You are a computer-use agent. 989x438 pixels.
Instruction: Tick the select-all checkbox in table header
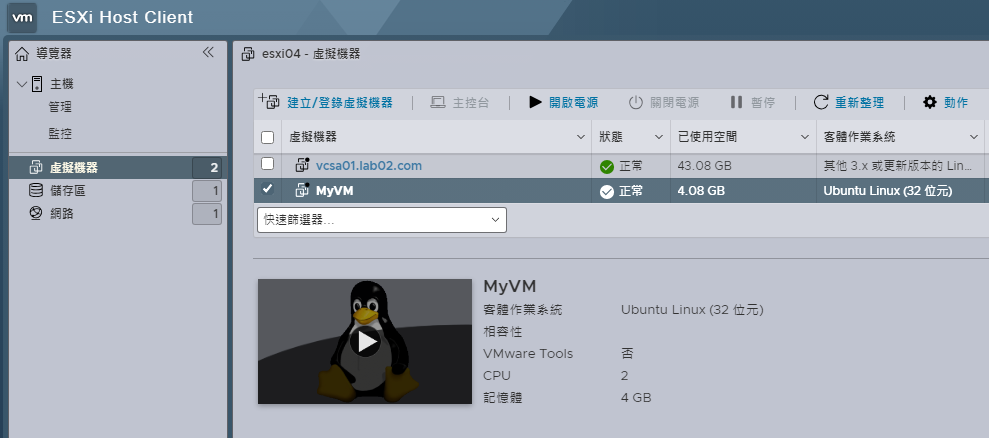267,137
